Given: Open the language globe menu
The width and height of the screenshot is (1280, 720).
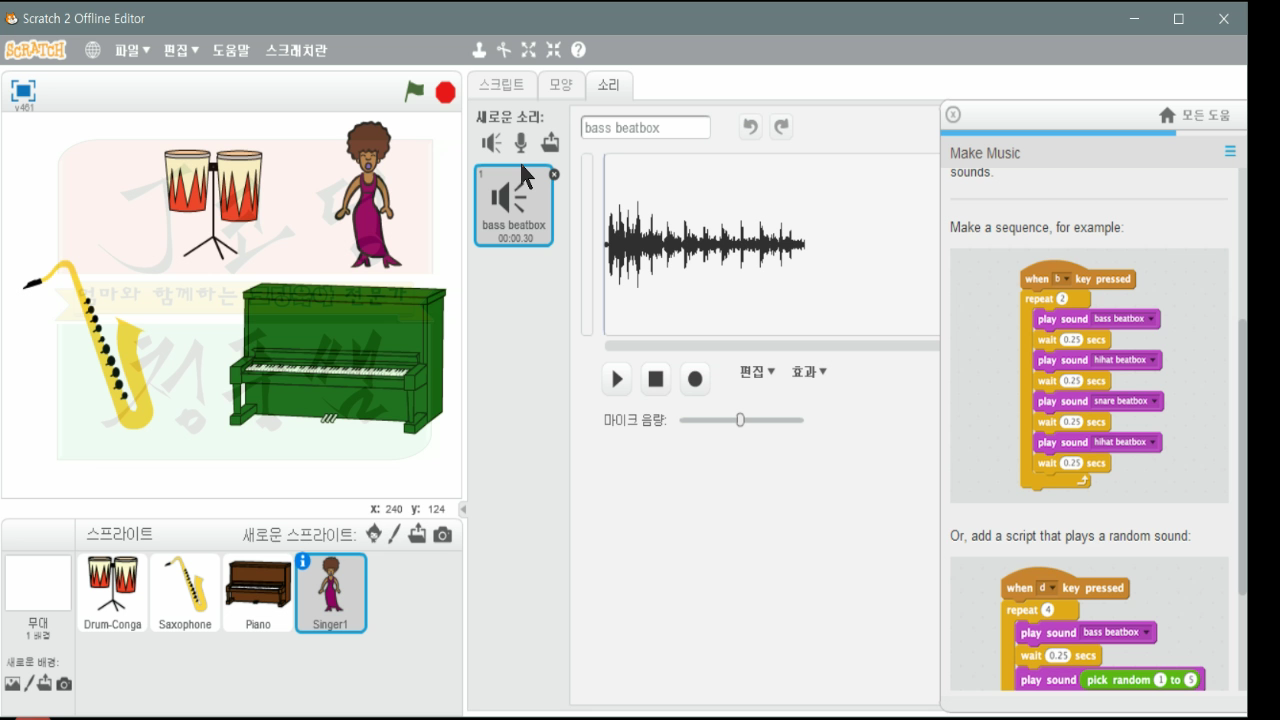Looking at the screenshot, I should click(x=93, y=50).
